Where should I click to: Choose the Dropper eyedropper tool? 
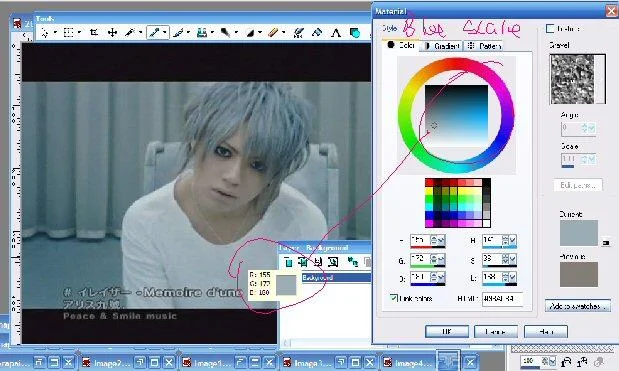(154, 32)
